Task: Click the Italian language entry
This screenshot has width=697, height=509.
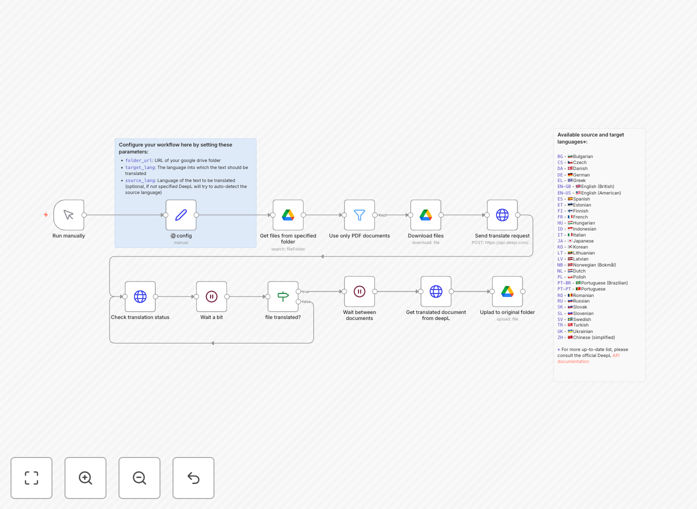Action: pos(572,235)
